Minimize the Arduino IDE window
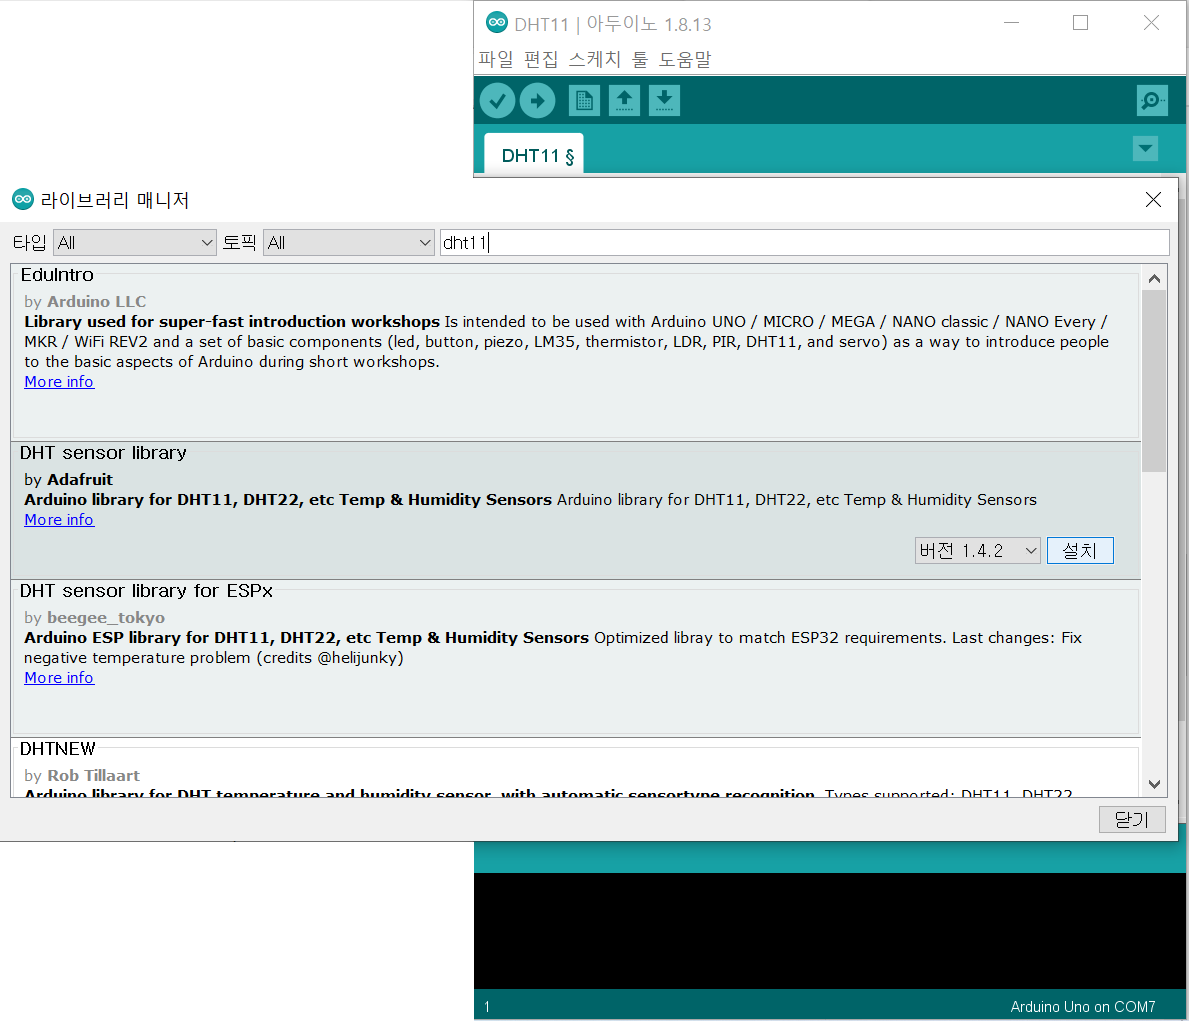1189x1021 pixels. (1011, 23)
